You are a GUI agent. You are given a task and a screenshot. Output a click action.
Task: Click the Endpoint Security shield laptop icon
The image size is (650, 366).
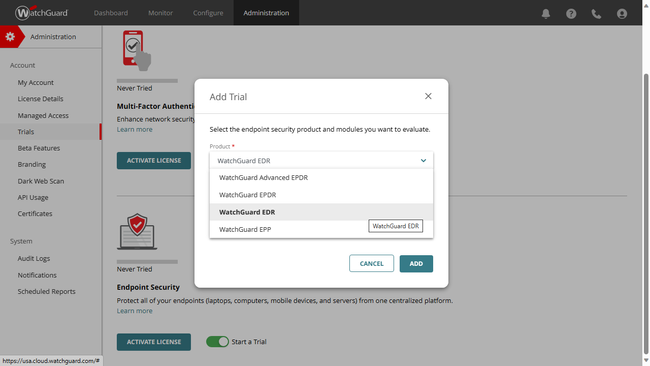137,231
